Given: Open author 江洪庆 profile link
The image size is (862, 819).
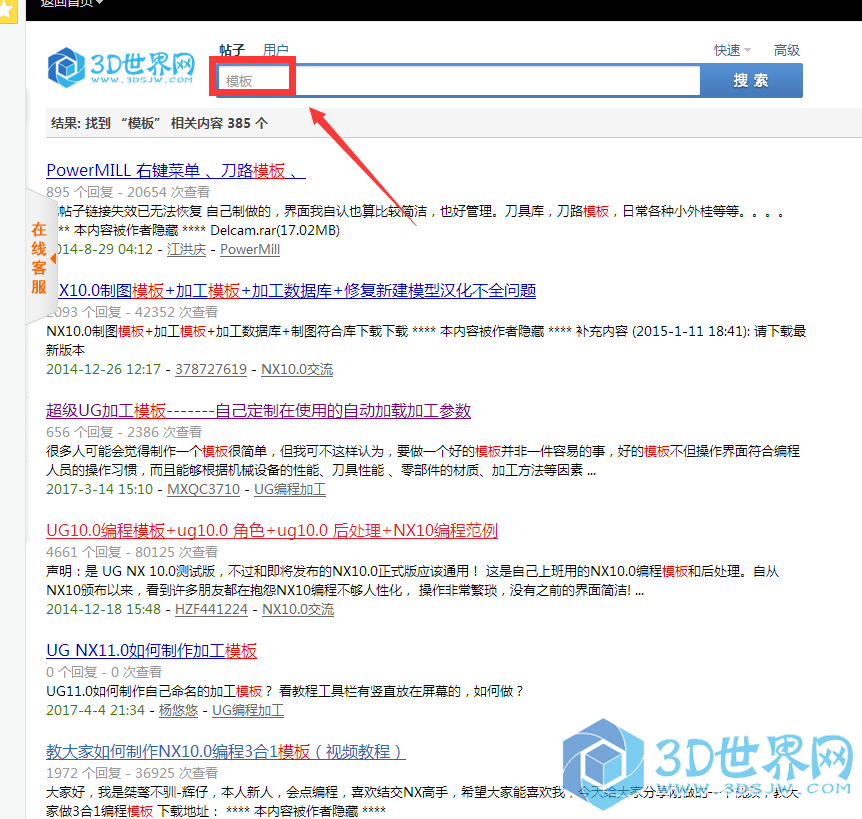Looking at the screenshot, I should (x=186, y=250).
